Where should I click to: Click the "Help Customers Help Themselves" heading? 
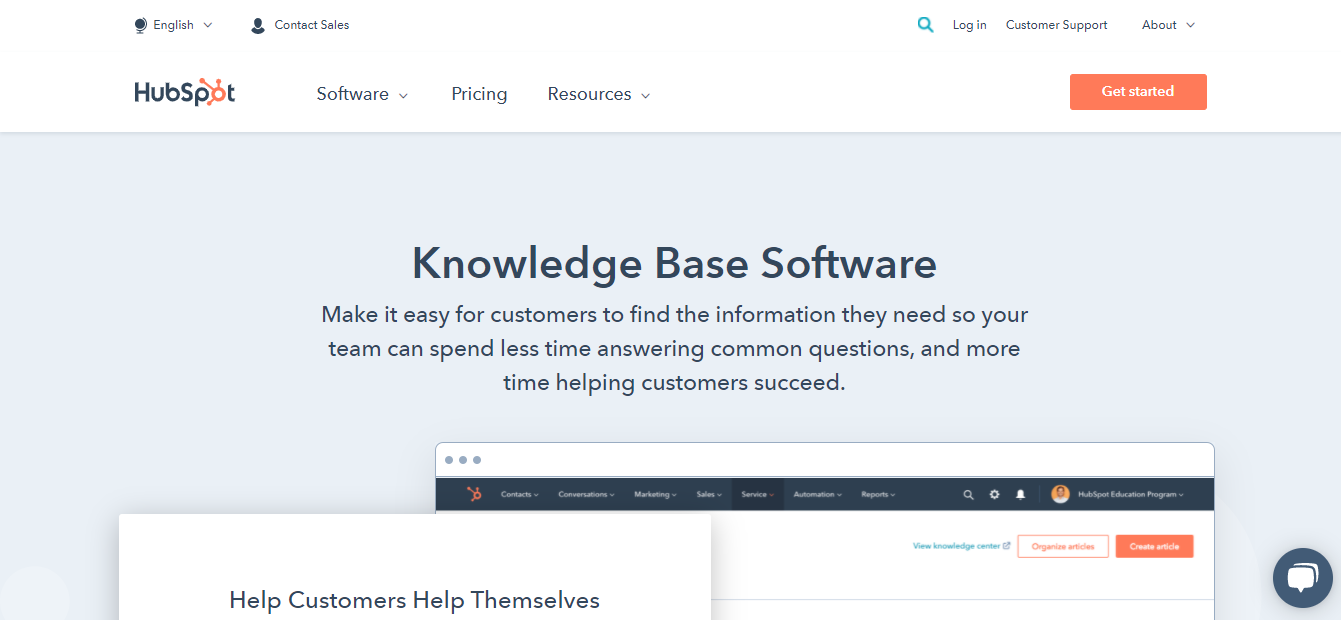pos(414,600)
